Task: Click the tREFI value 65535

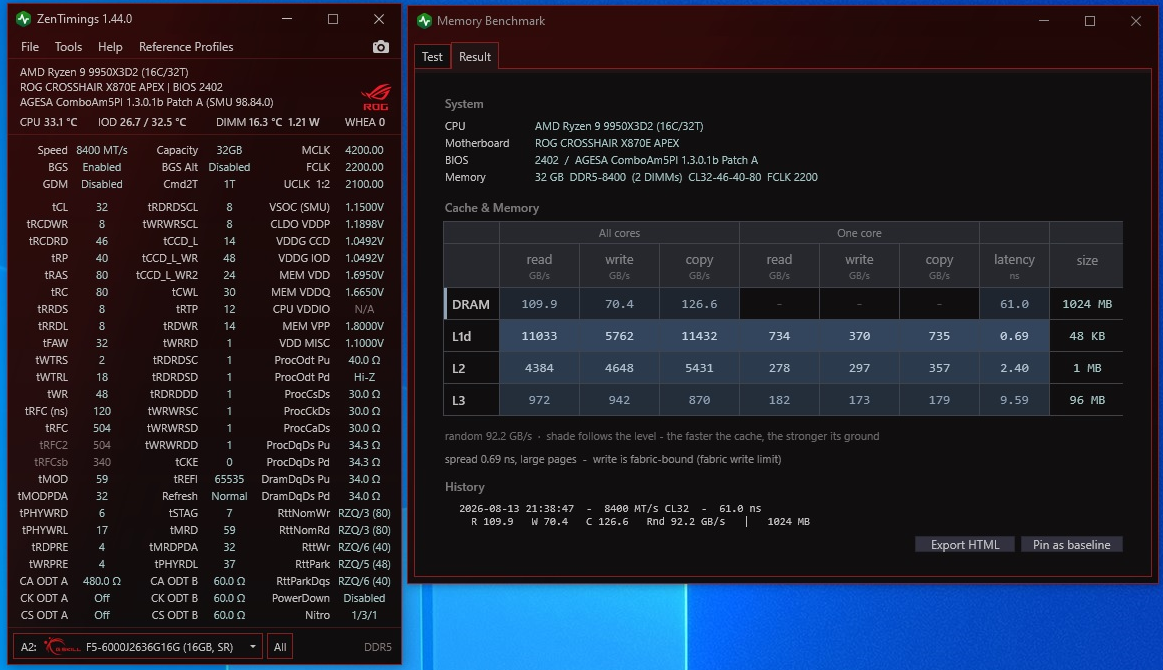Action: [229, 479]
